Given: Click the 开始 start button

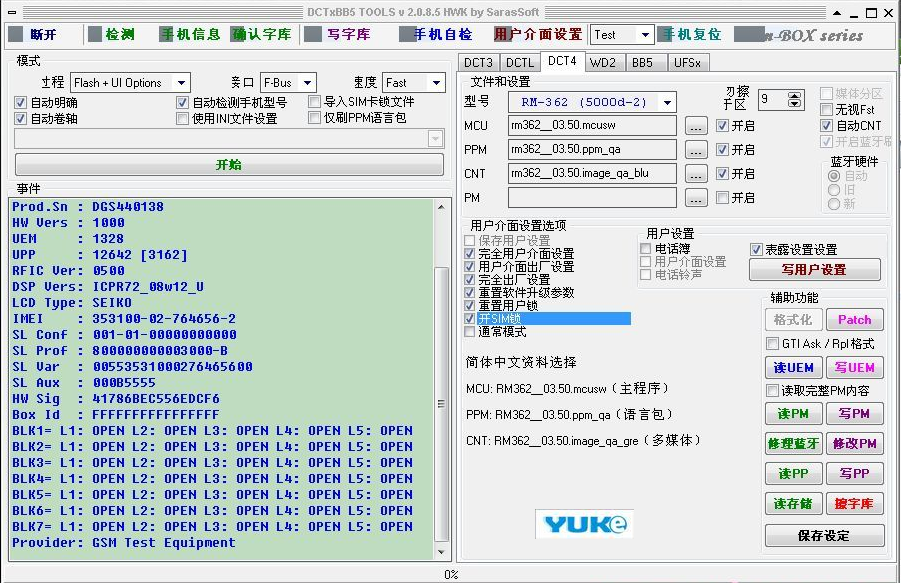Looking at the screenshot, I should tap(229, 164).
